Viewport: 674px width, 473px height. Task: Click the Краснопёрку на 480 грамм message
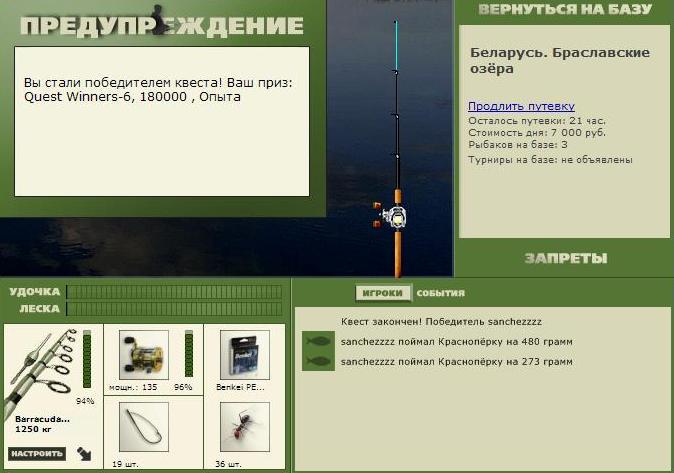pyautogui.click(x=456, y=342)
